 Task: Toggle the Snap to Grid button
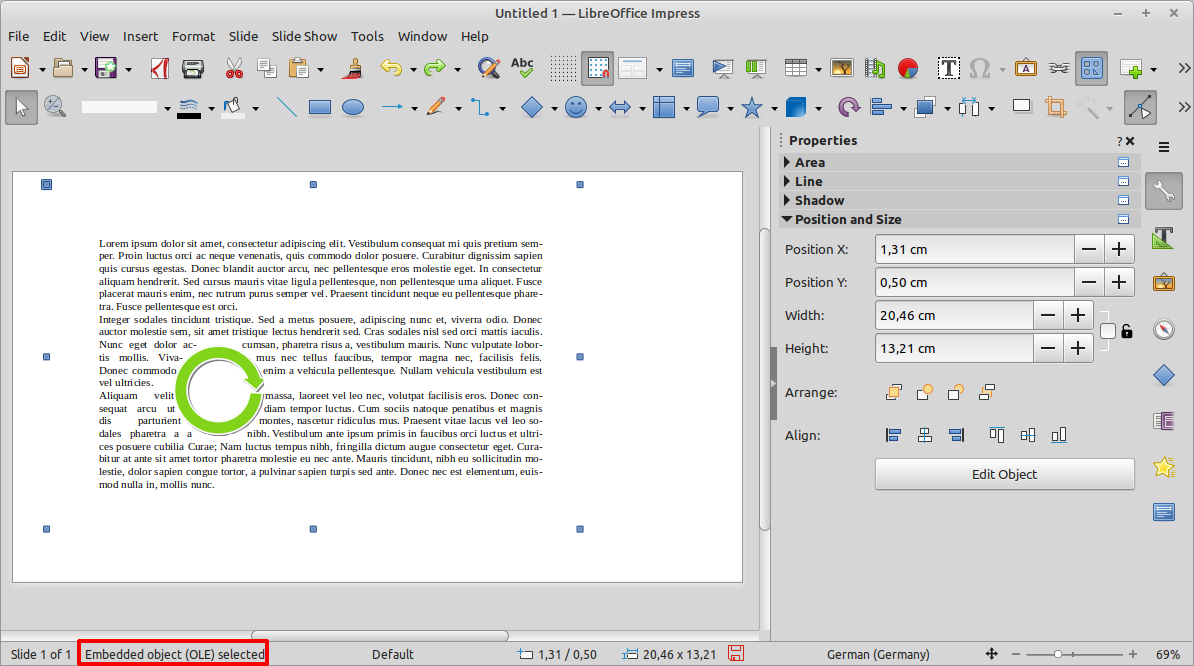pyautogui.click(x=598, y=68)
